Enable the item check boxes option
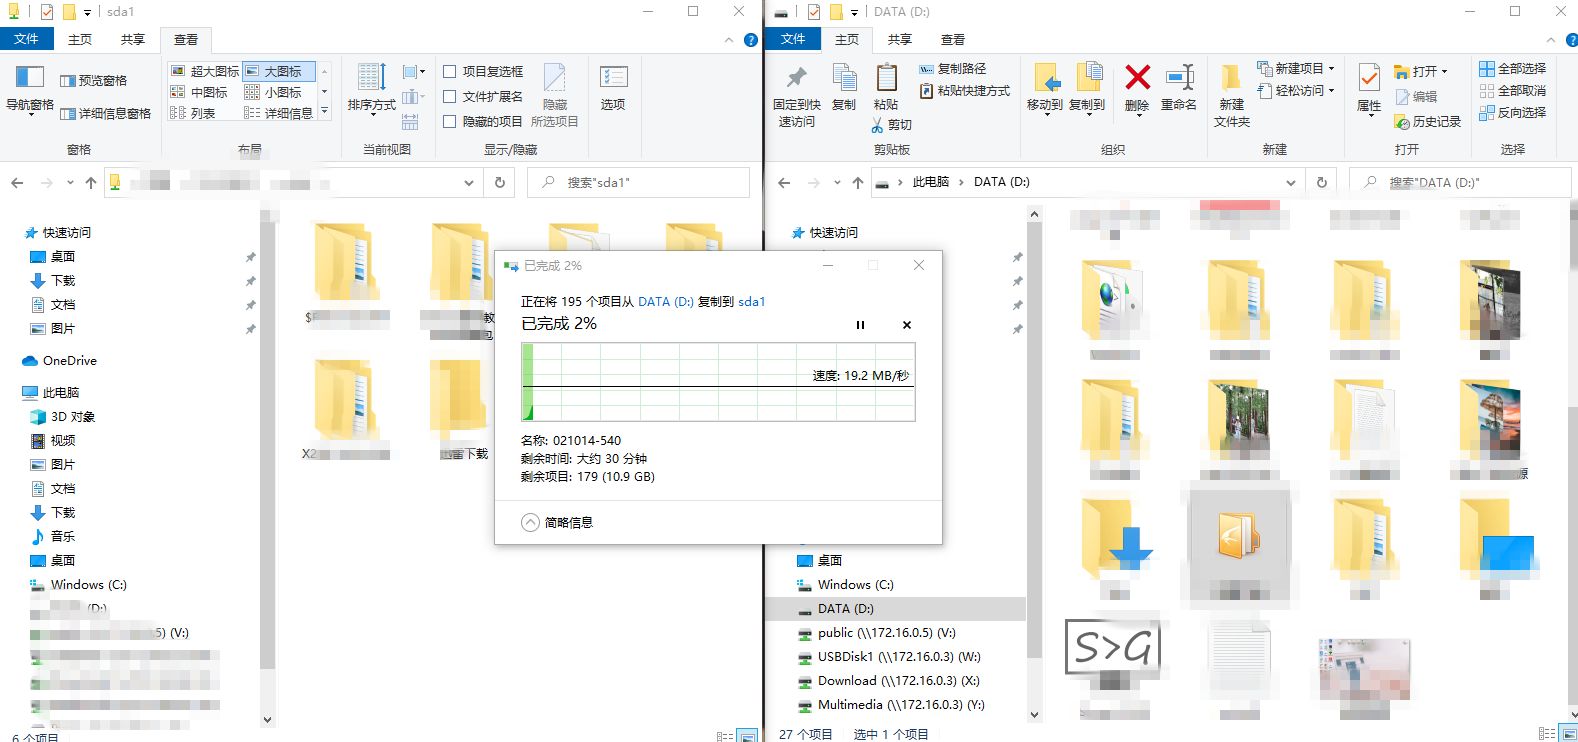This screenshot has height=742, width=1578. [x=450, y=72]
